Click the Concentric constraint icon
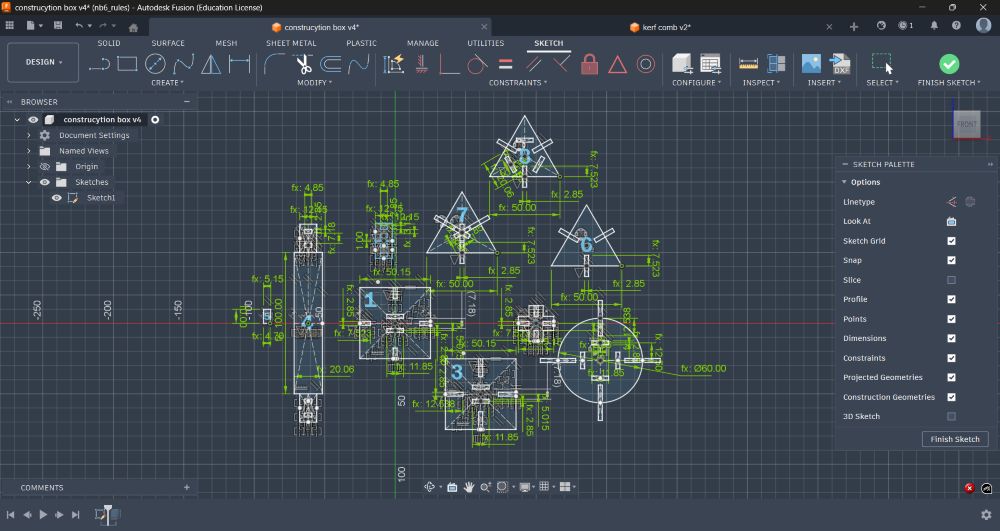Image resolution: width=1000 pixels, height=531 pixels. point(645,64)
